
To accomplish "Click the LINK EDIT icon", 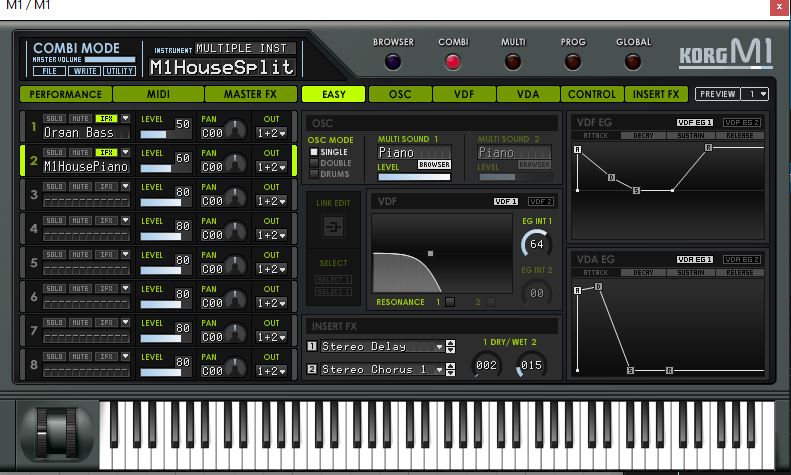I will pos(333,226).
